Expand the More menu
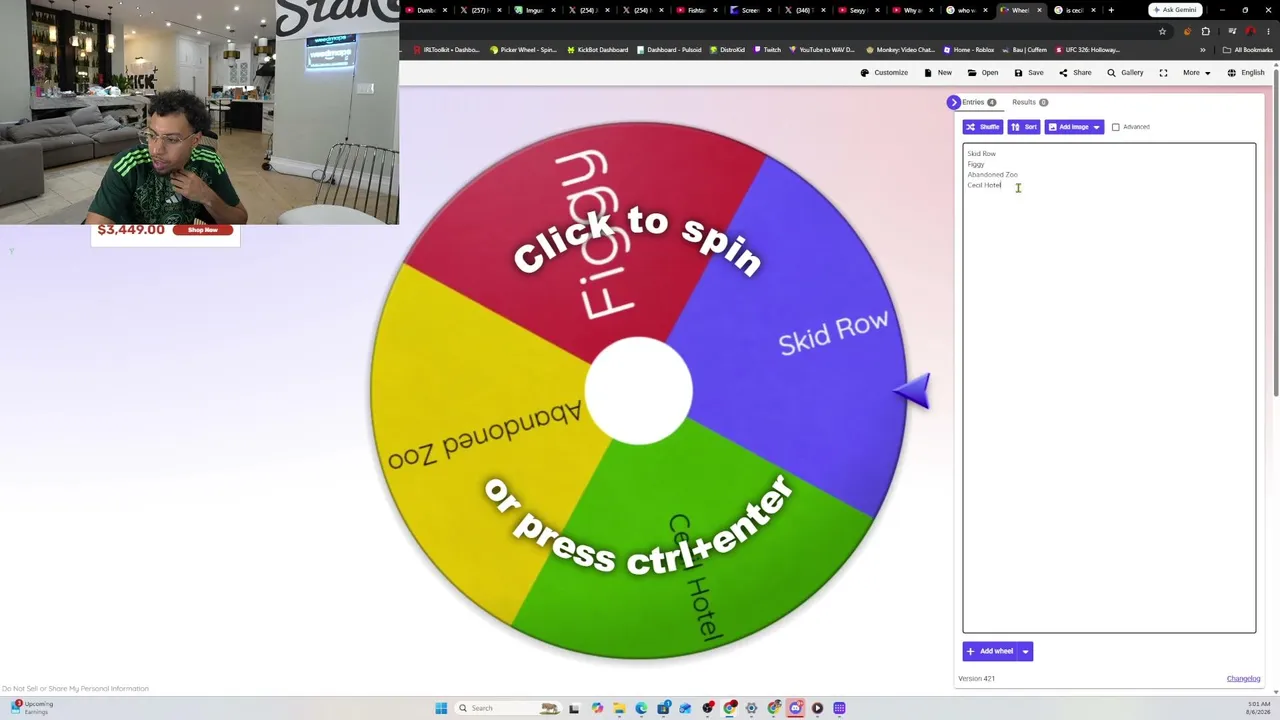 (x=1196, y=73)
